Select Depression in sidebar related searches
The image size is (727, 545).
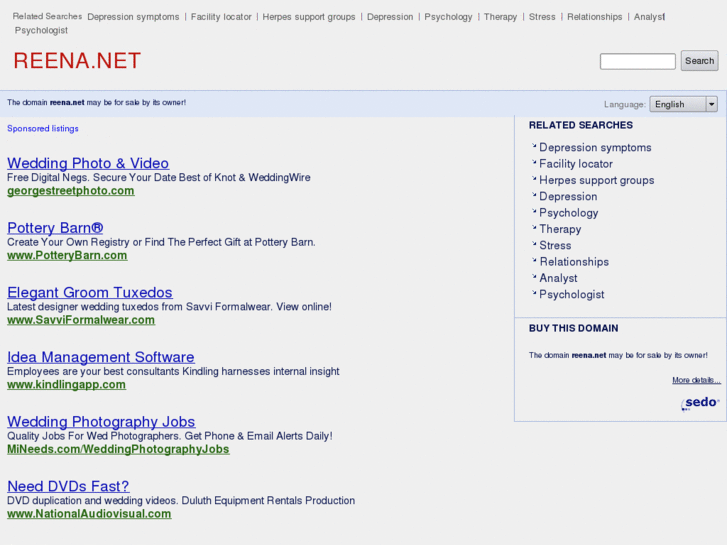568,196
